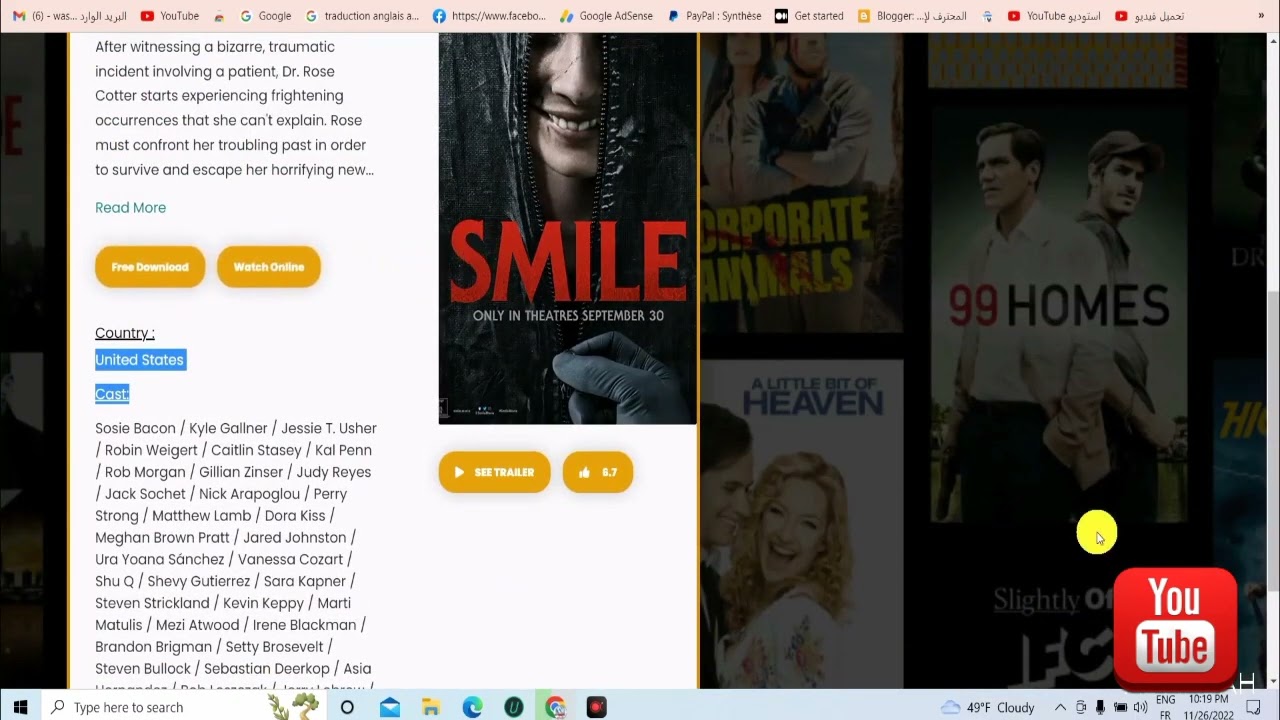Open the traduction anglais bookmark
Screen dimensions: 1280x720
[x=362, y=16]
